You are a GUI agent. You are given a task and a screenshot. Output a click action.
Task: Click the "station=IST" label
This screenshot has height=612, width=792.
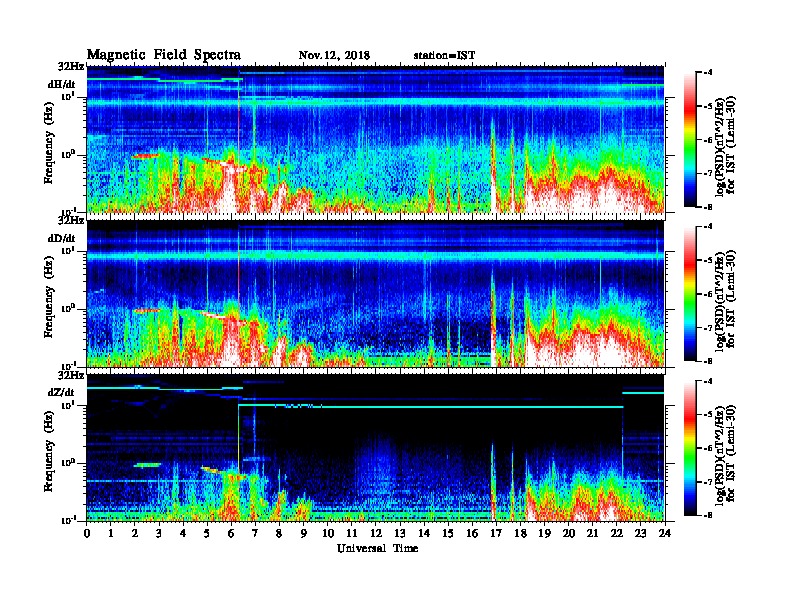[444, 56]
